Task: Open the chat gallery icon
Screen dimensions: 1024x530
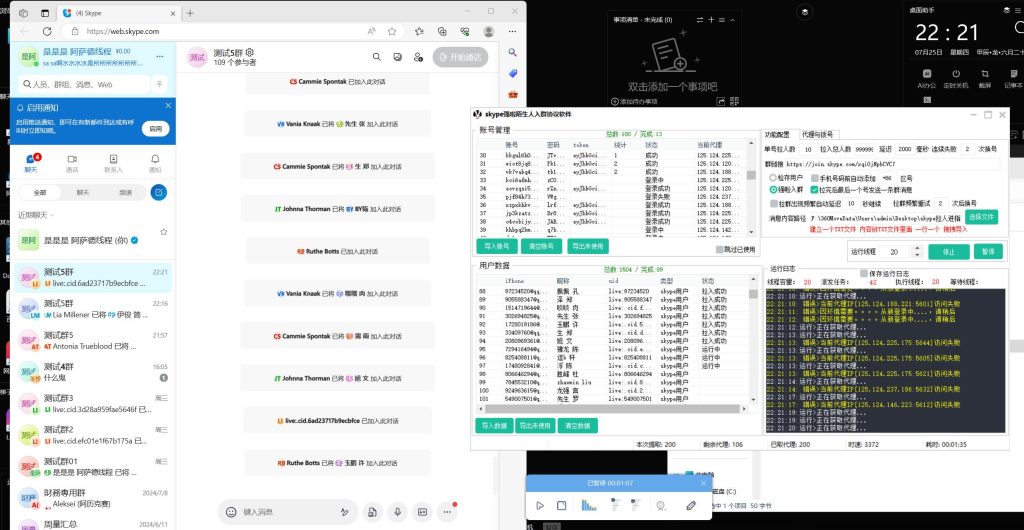Action: click(398, 57)
